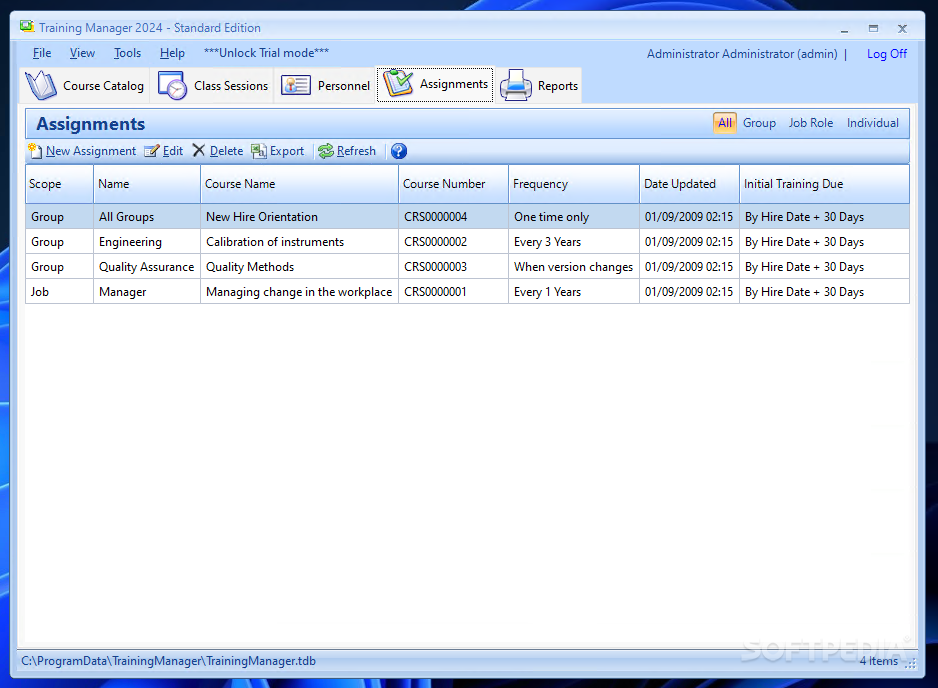The height and width of the screenshot is (688, 938).
Task: Click the Edit pencil icon
Action: pos(152,151)
